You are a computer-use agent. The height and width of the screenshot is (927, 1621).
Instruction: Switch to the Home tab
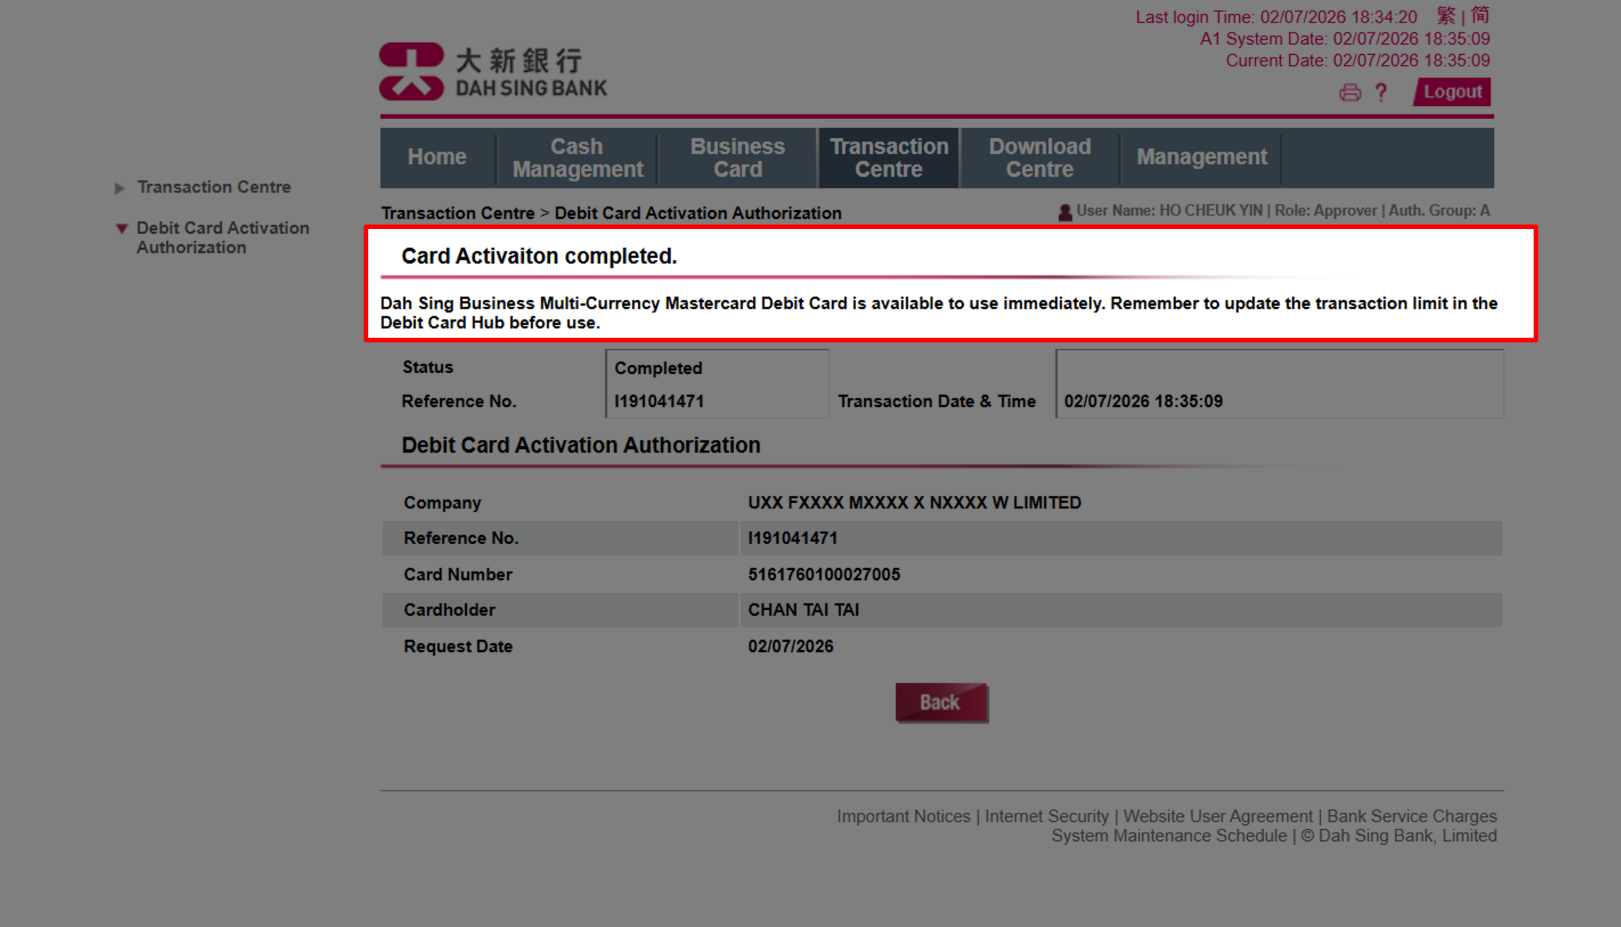tap(436, 157)
